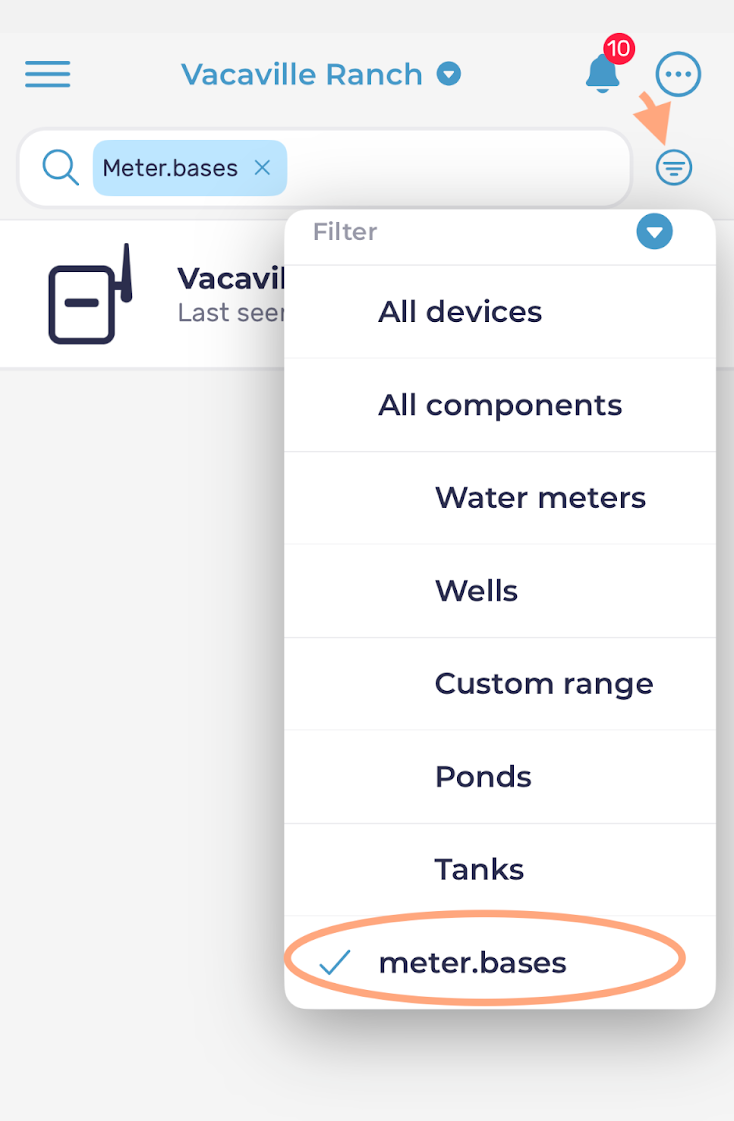The image size is (734, 1121).
Task: Open the more options ellipsis icon
Action: coord(678,74)
